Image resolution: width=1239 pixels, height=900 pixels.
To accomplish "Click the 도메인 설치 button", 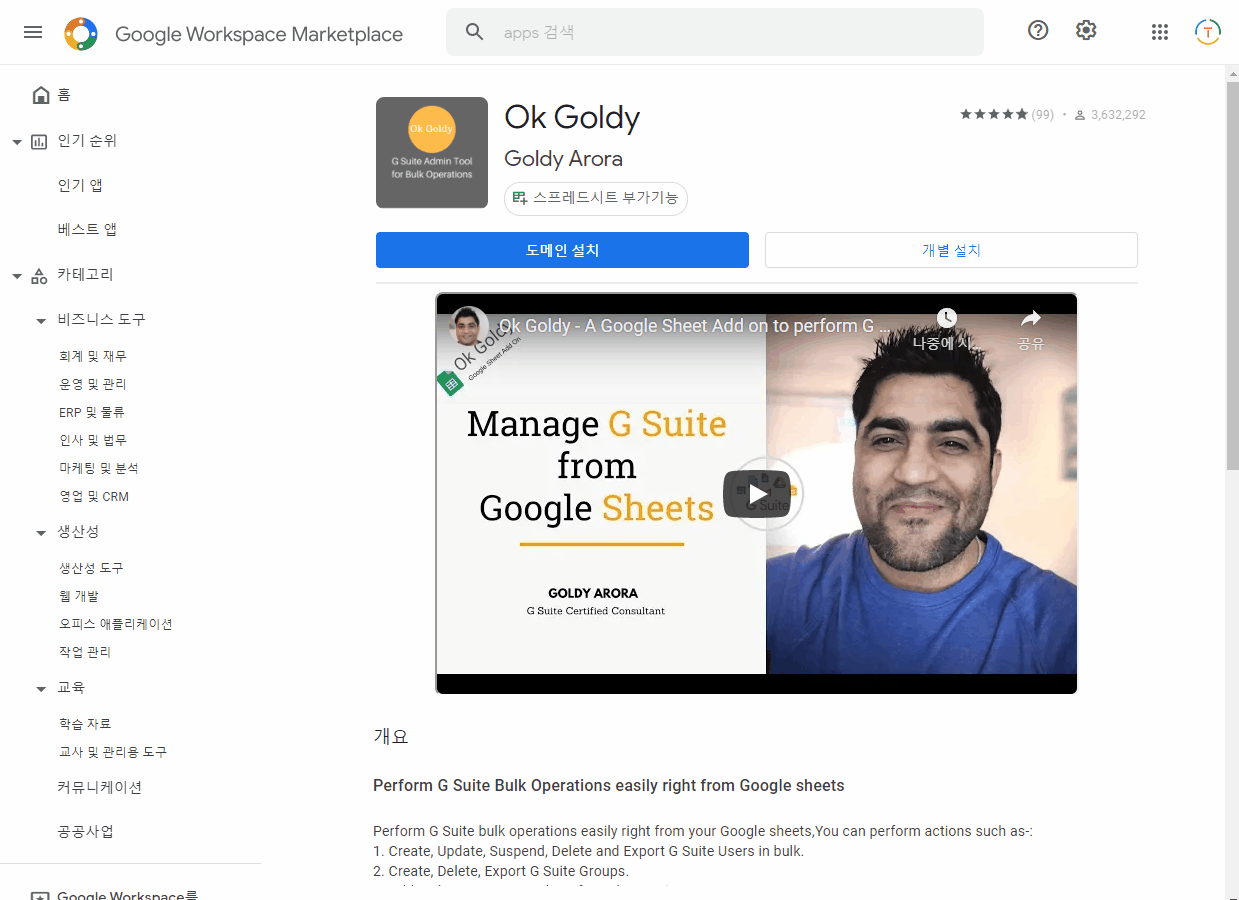I will point(562,250).
